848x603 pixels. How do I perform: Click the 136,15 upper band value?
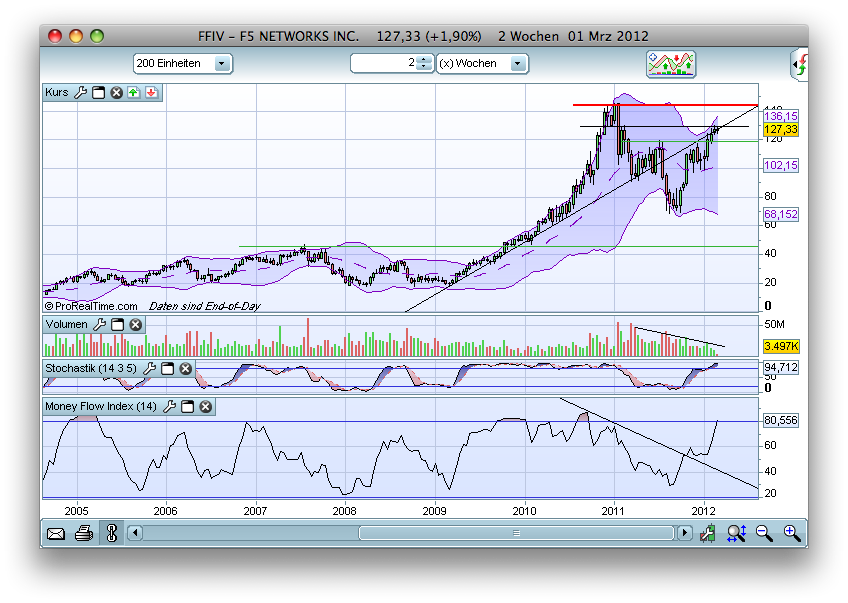pyautogui.click(x=780, y=116)
